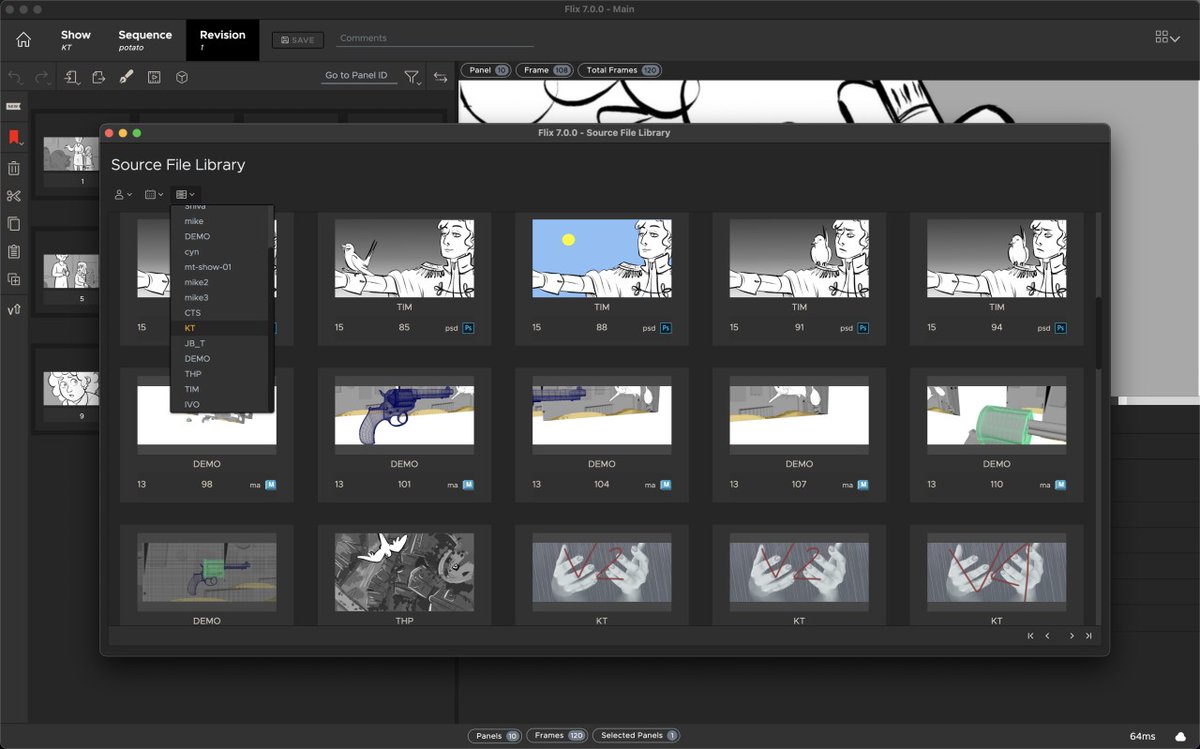This screenshot has height=749, width=1200.
Task: Select panel 5 thumbnail in main window
Action: click(x=70, y=271)
